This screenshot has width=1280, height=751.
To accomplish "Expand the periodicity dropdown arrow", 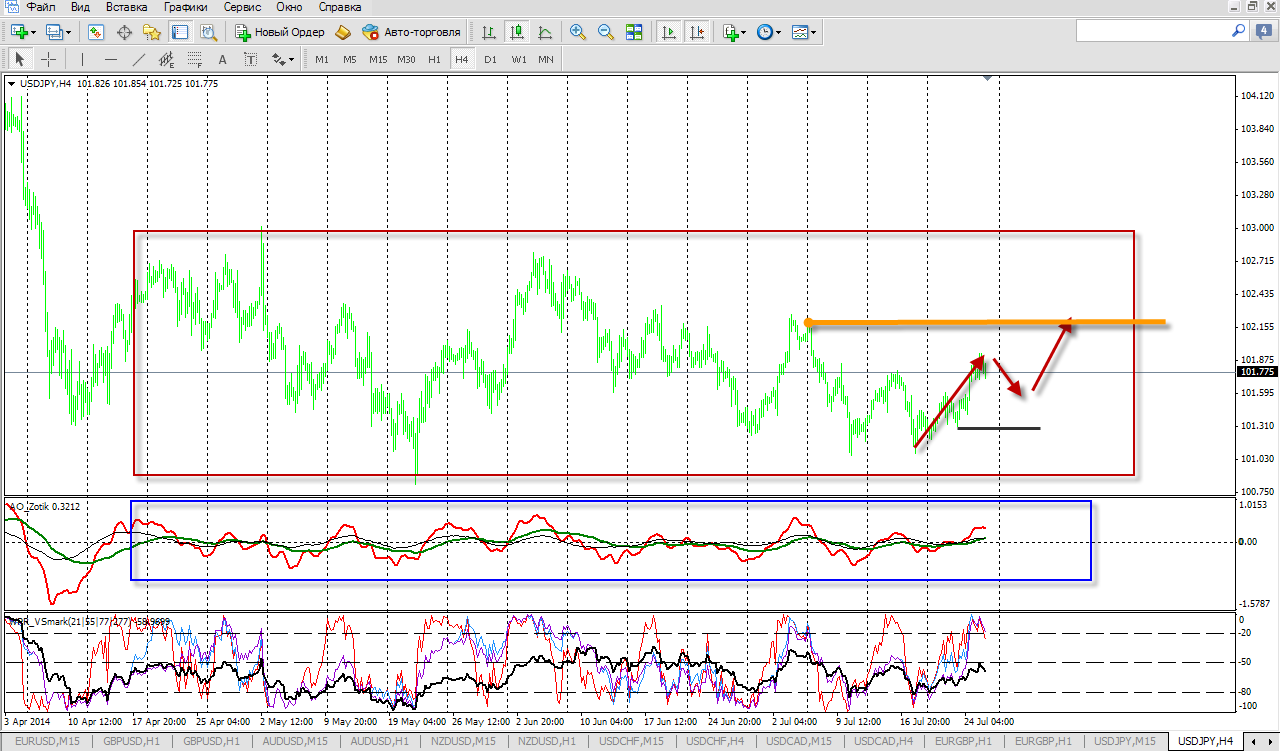I will click(780, 32).
